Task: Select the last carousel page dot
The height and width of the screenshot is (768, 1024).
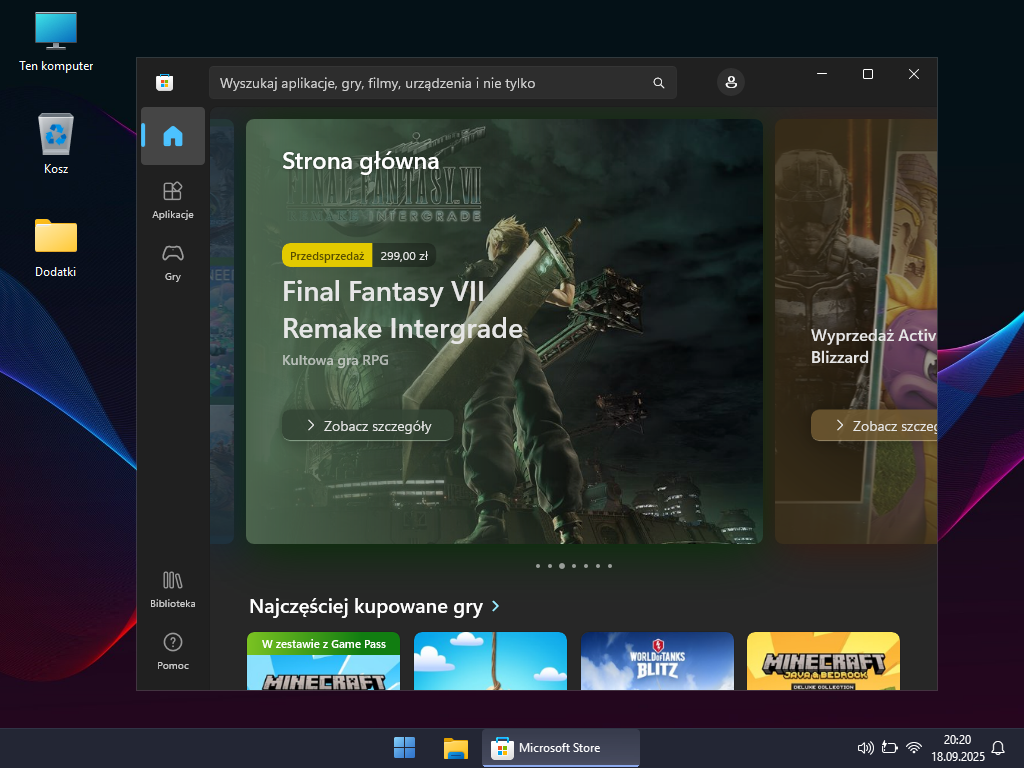Action: (x=610, y=566)
